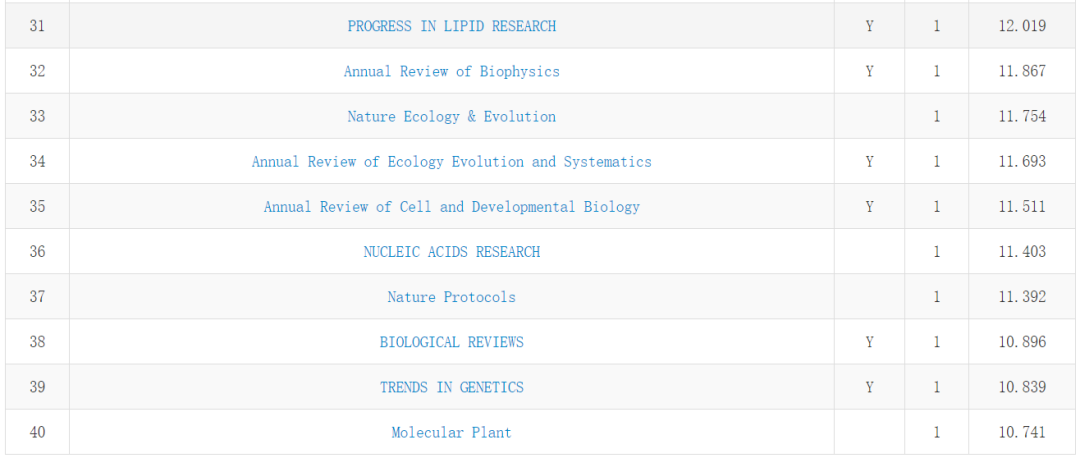Click row number 31 cell
This screenshot has height=458, width=1080.
tap(37, 26)
